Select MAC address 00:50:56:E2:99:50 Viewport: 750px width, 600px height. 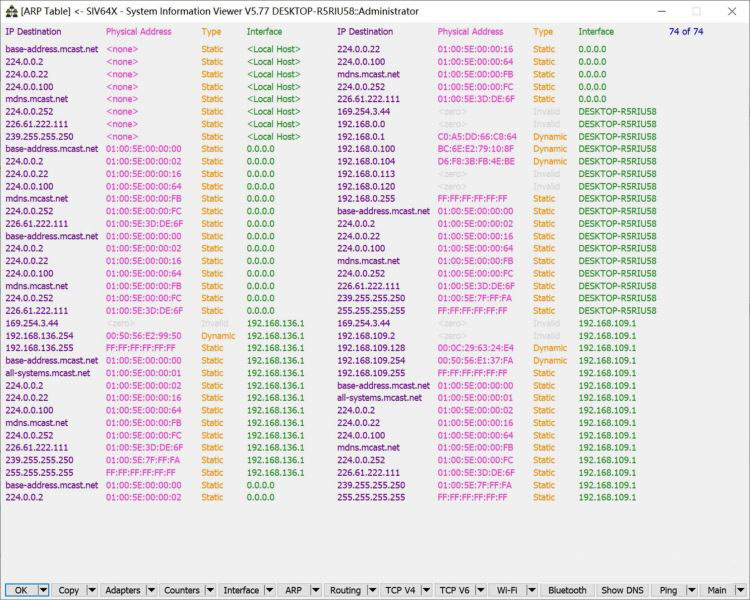pyautogui.click(x=143, y=335)
